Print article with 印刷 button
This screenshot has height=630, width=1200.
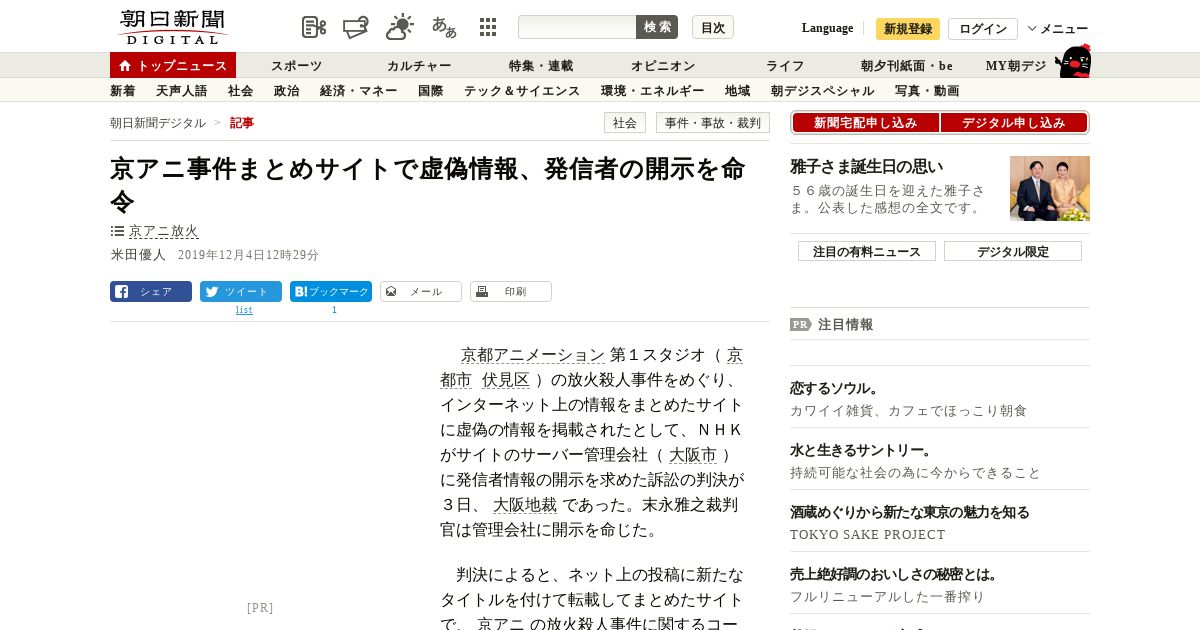[511, 292]
